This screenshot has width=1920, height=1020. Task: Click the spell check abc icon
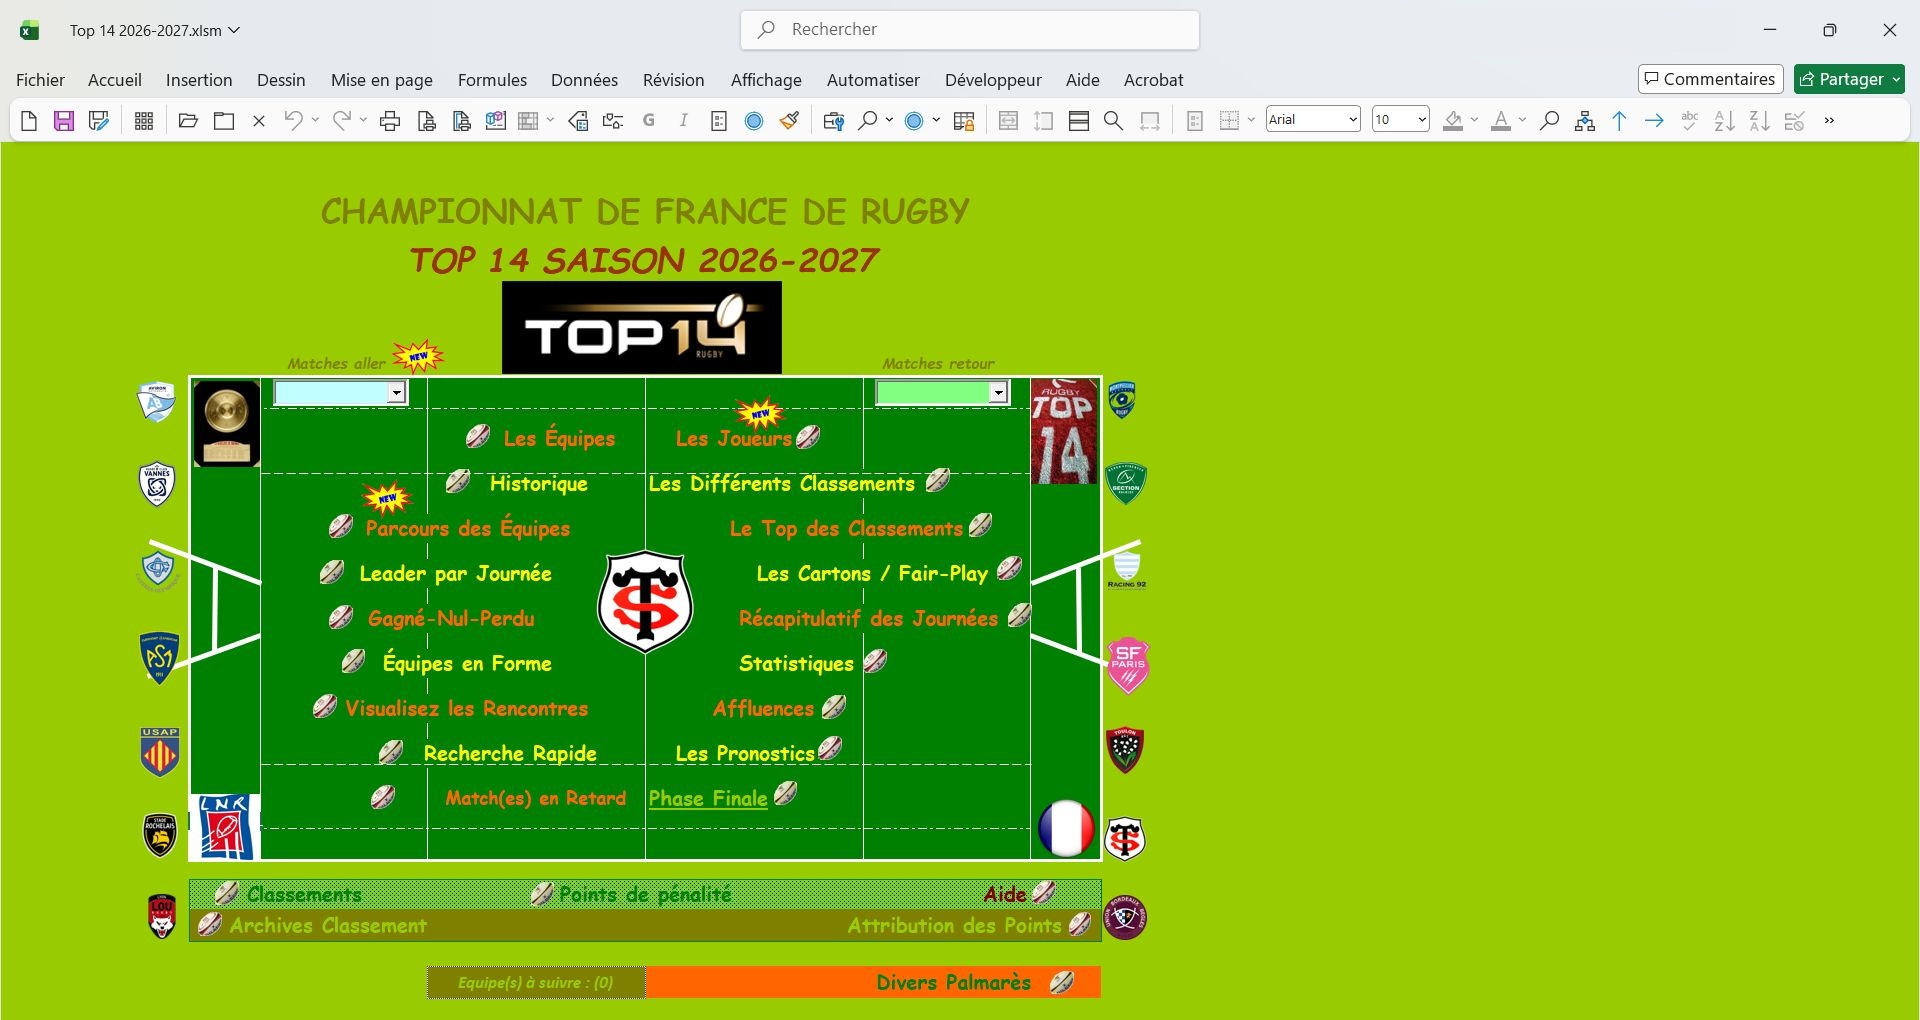[1690, 121]
